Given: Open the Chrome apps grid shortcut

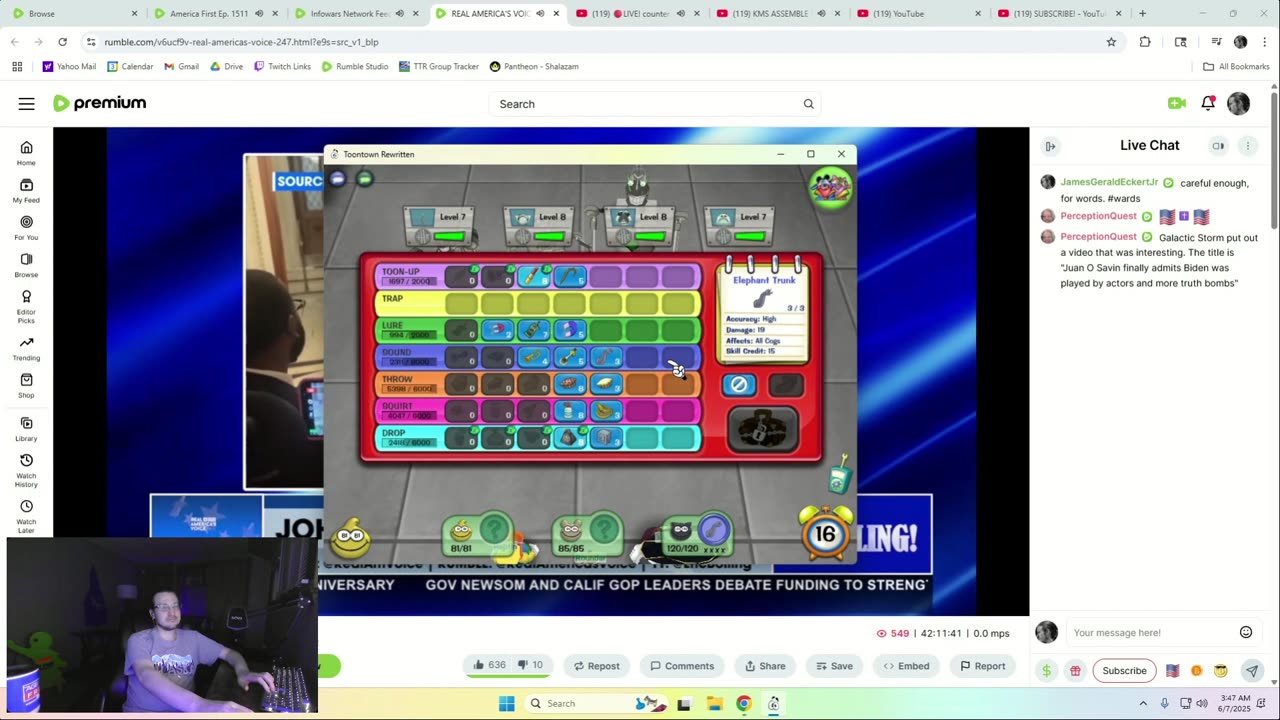Looking at the screenshot, I should [x=17, y=66].
